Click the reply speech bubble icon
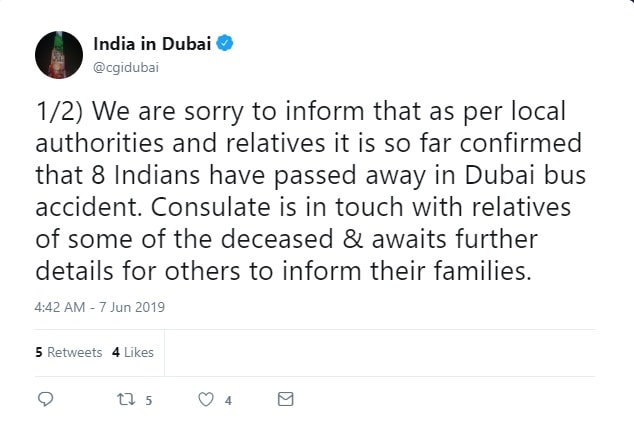The width and height of the screenshot is (634, 435). [45, 399]
